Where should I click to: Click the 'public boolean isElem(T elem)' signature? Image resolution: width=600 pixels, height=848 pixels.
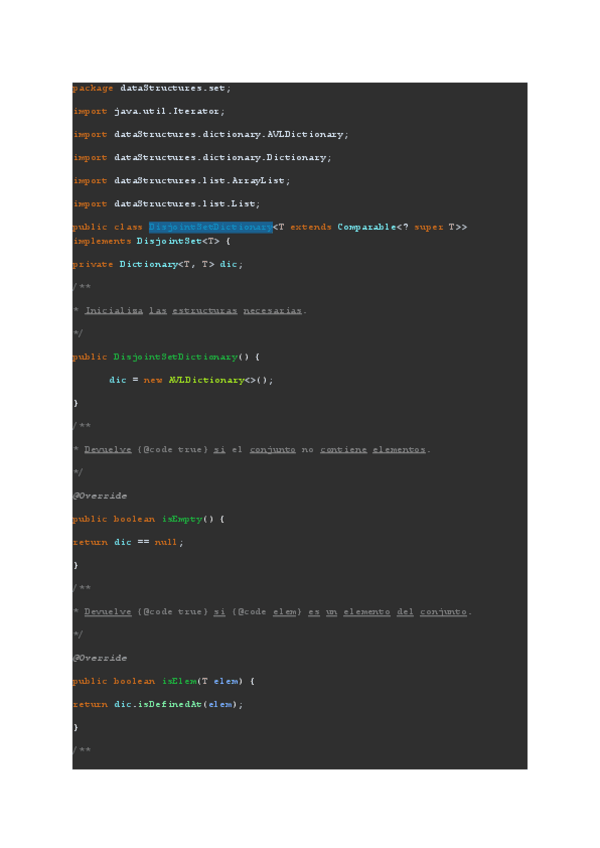click(x=163, y=681)
